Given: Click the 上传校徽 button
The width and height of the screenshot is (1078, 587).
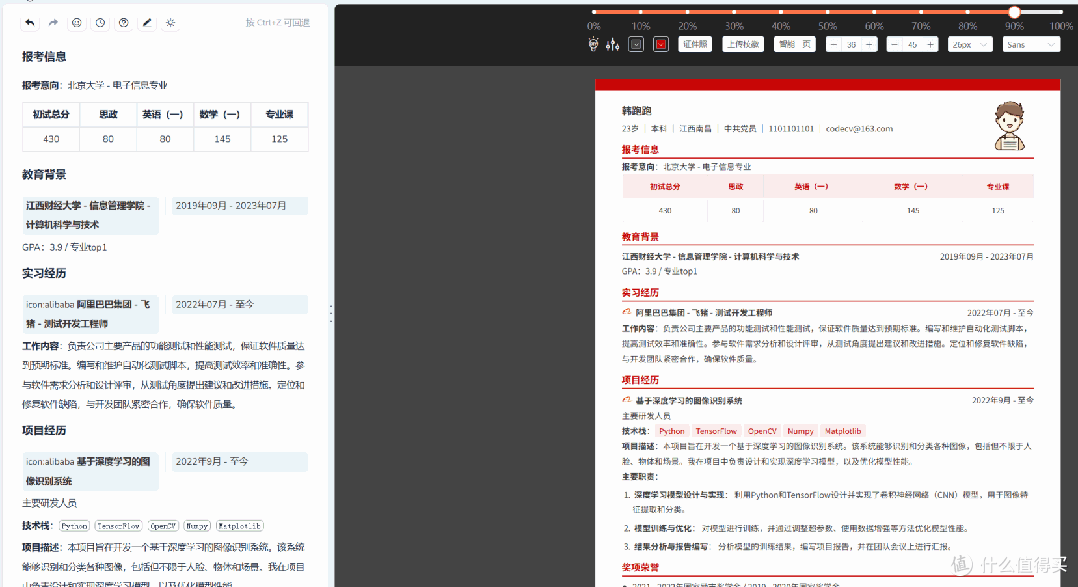Looking at the screenshot, I should [742, 45].
